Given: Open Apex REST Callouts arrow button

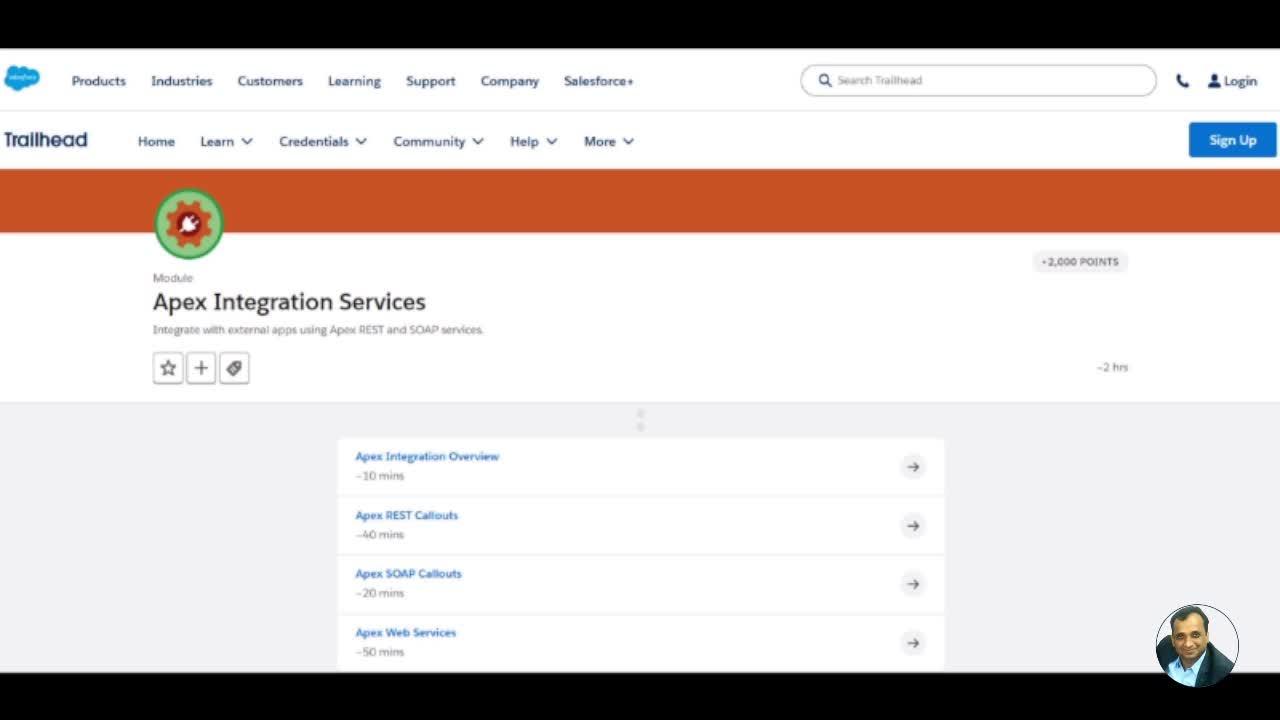Looking at the screenshot, I should coord(913,525).
